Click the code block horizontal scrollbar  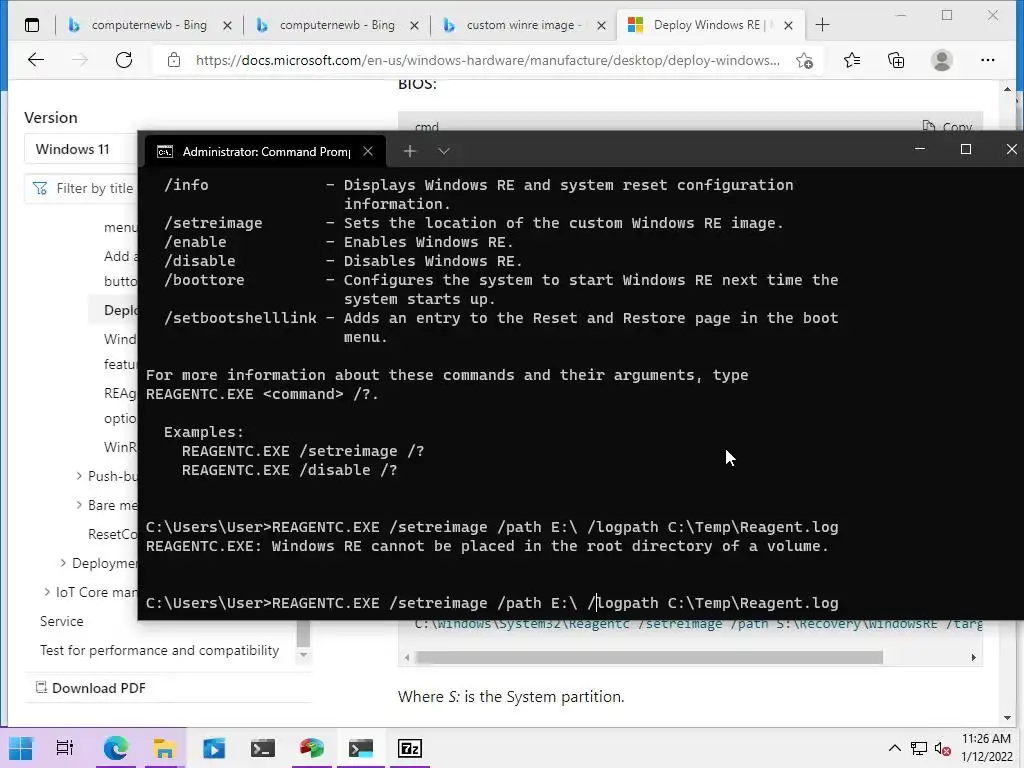[649, 657]
